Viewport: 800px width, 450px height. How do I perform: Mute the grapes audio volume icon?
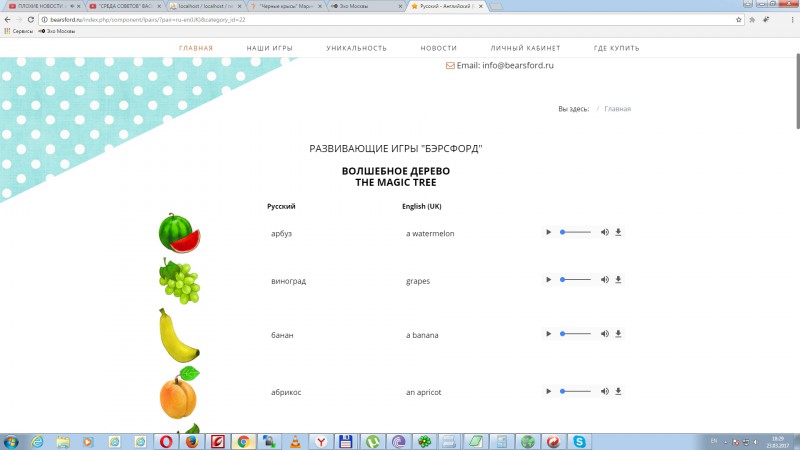click(605, 280)
